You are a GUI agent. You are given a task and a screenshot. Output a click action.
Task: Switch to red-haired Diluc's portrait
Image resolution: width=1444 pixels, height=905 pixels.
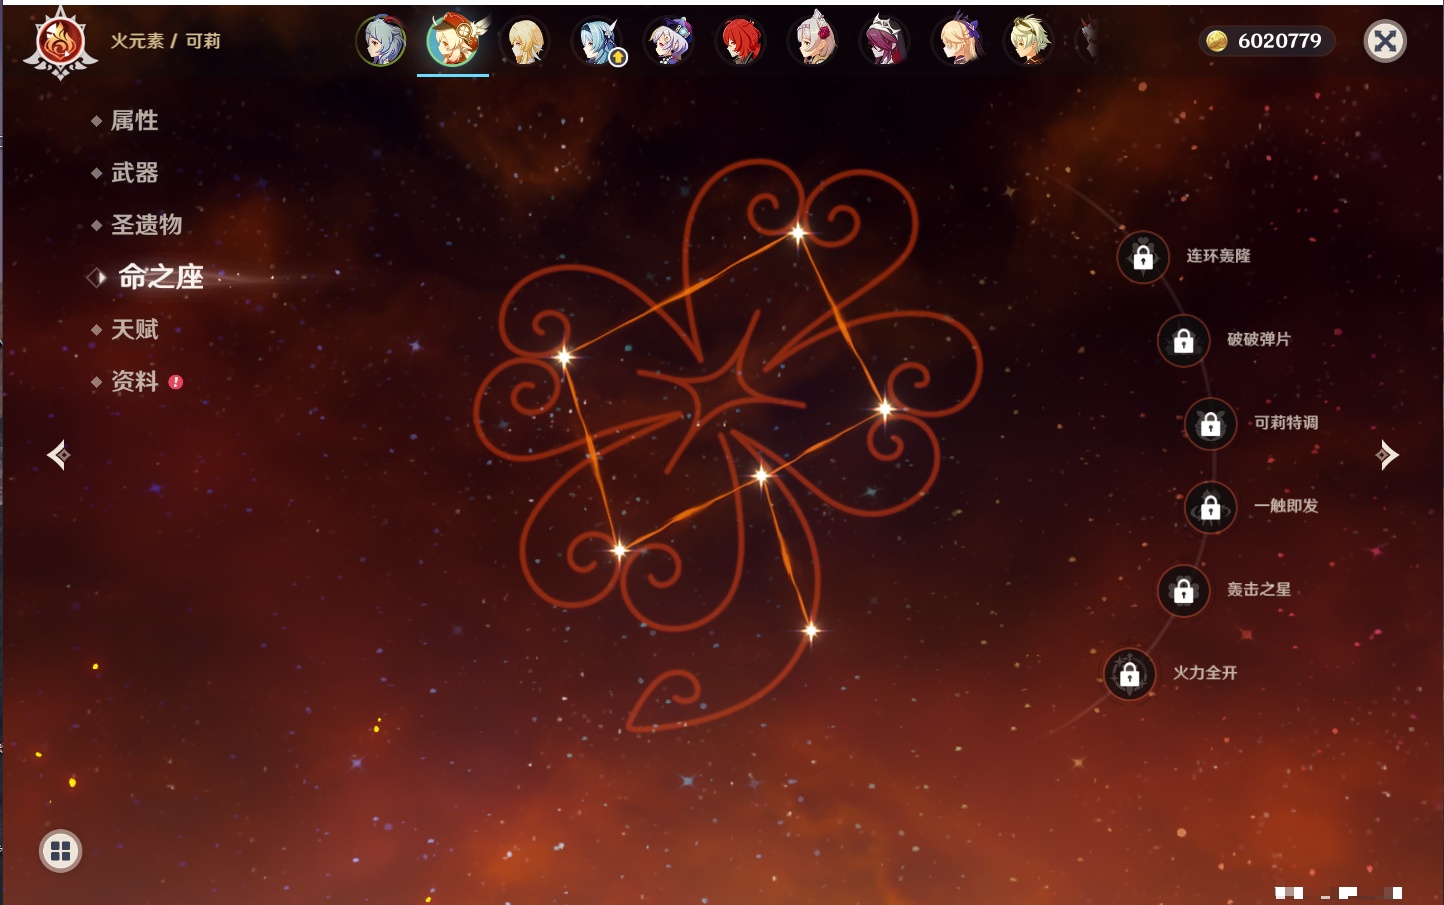tap(741, 41)
